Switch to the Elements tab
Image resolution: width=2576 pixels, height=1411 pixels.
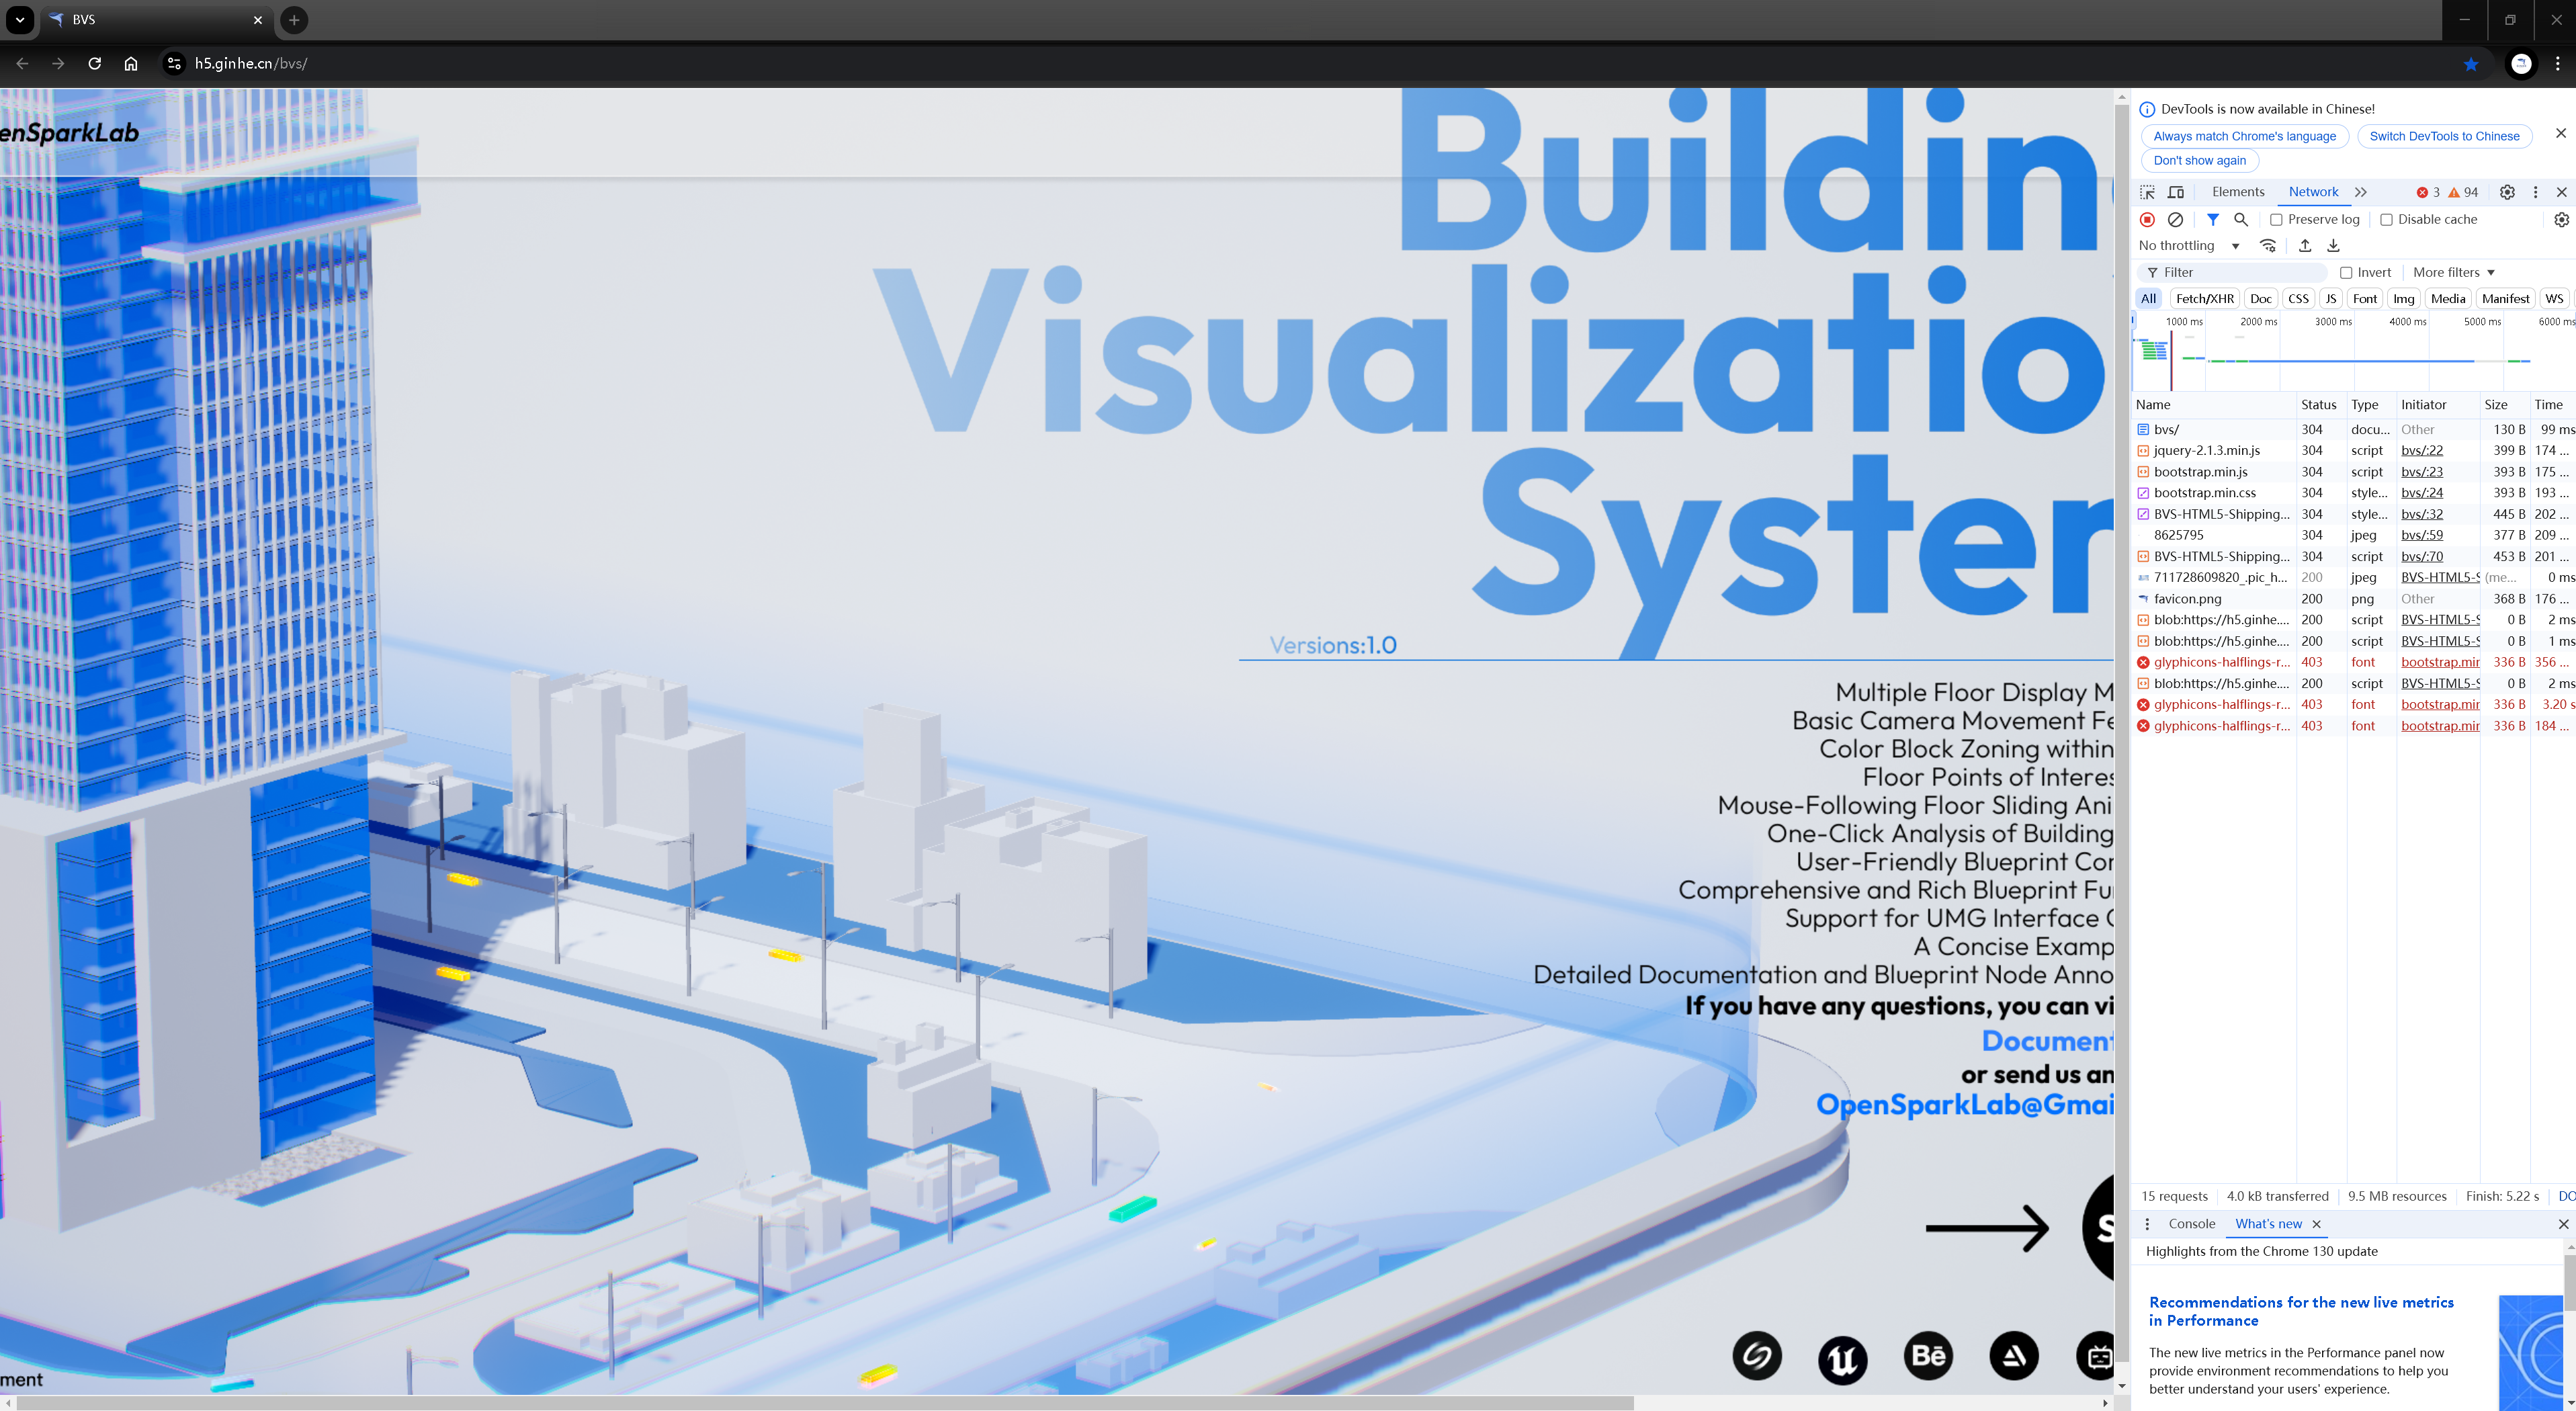(2237, 192)
